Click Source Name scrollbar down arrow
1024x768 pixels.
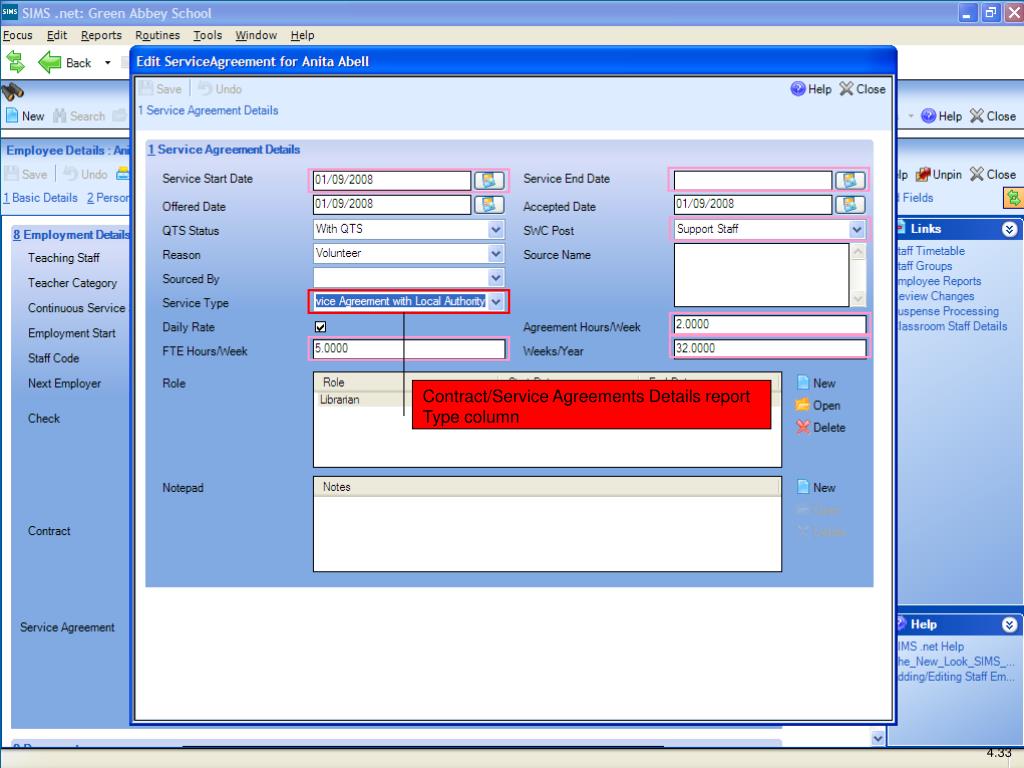click(858, 298)
